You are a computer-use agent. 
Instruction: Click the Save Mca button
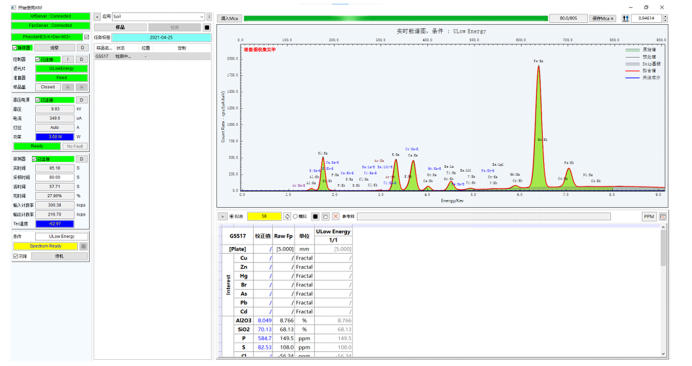pyautogui.click(x=603, y=19)
